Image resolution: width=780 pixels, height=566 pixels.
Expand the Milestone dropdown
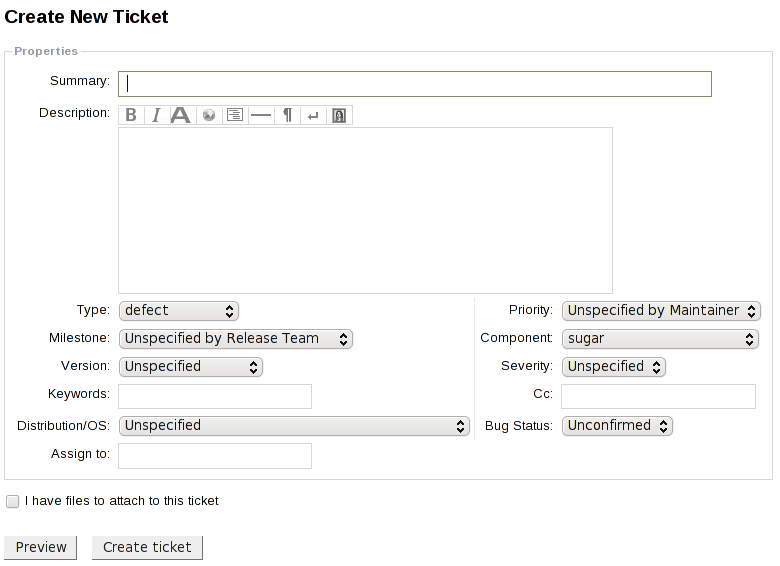coord(235,339)
